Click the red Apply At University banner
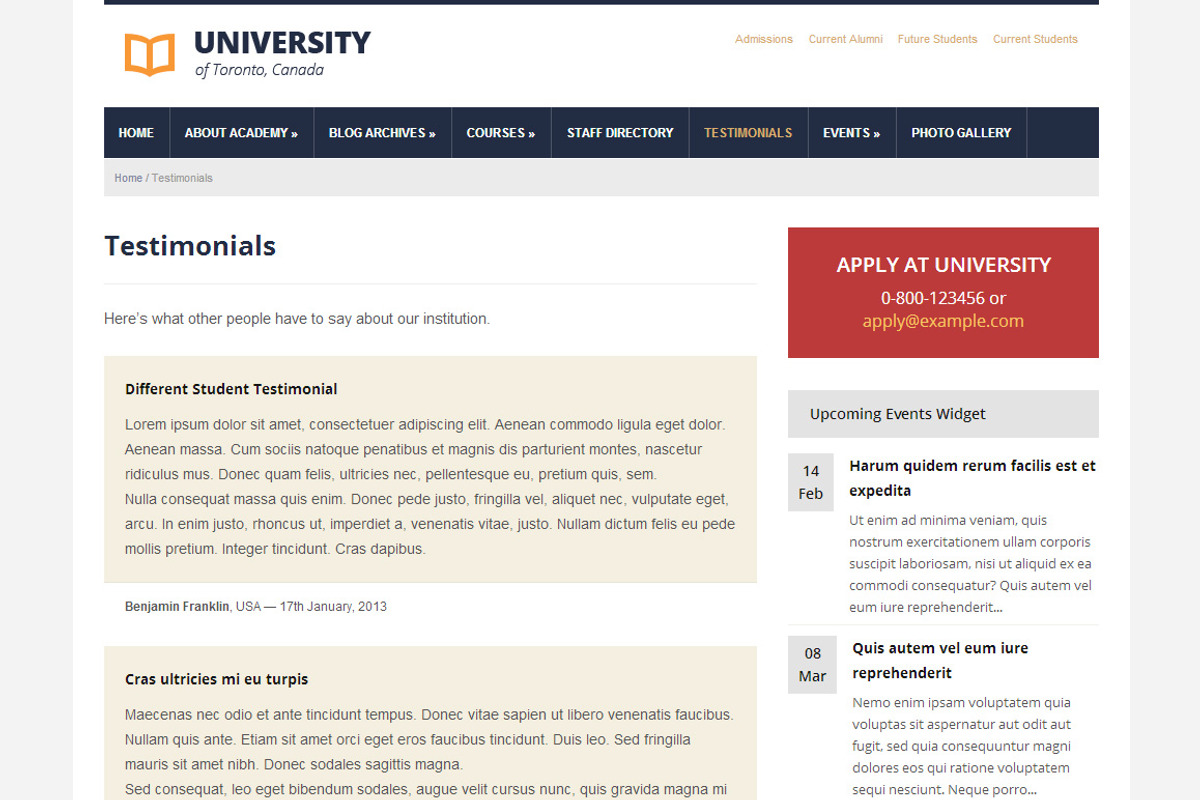The image size is (1200, 800). tap(943, 292)
